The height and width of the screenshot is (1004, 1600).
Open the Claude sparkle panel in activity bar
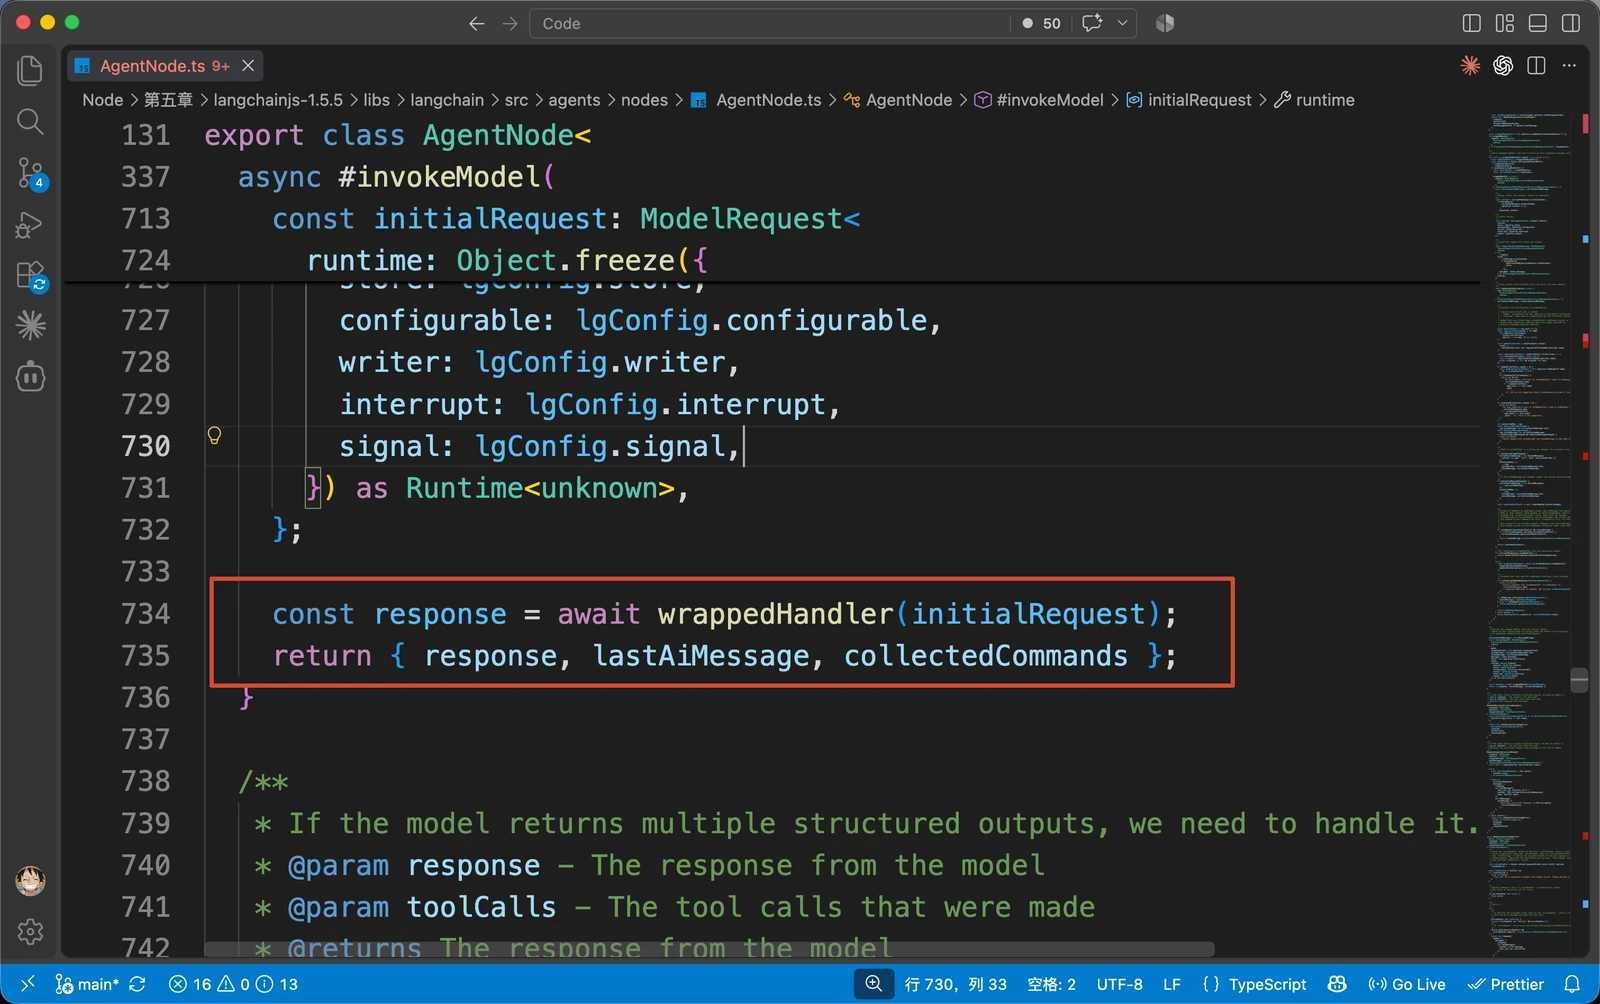31,325
